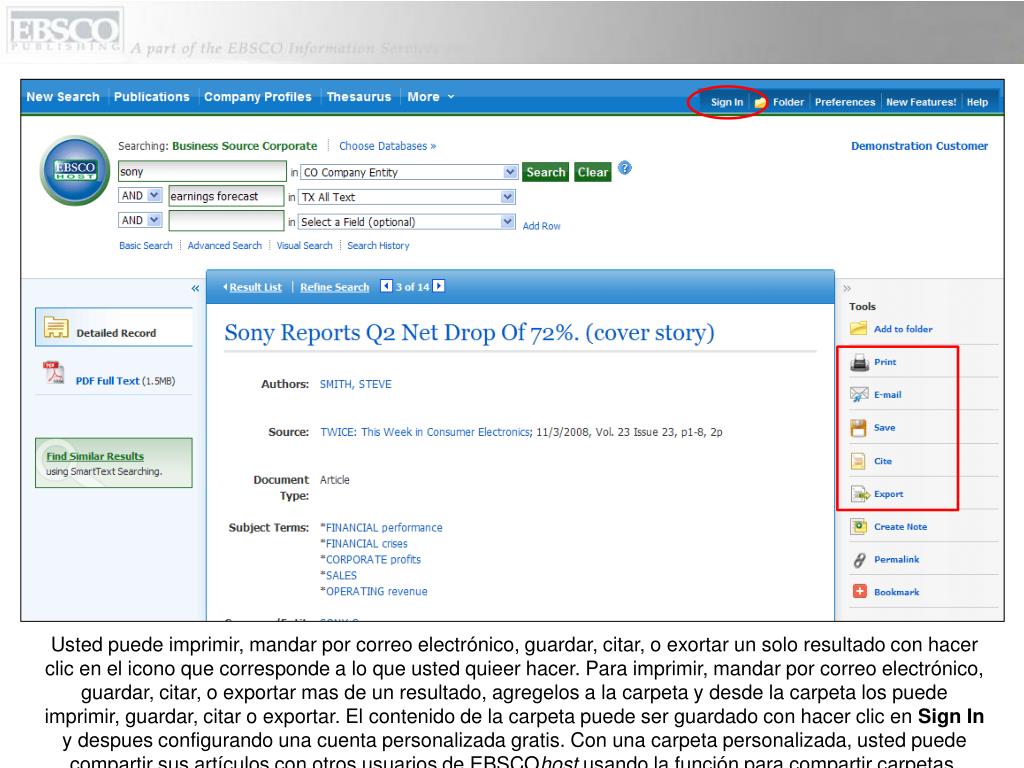Open Help in top bar

977,102
